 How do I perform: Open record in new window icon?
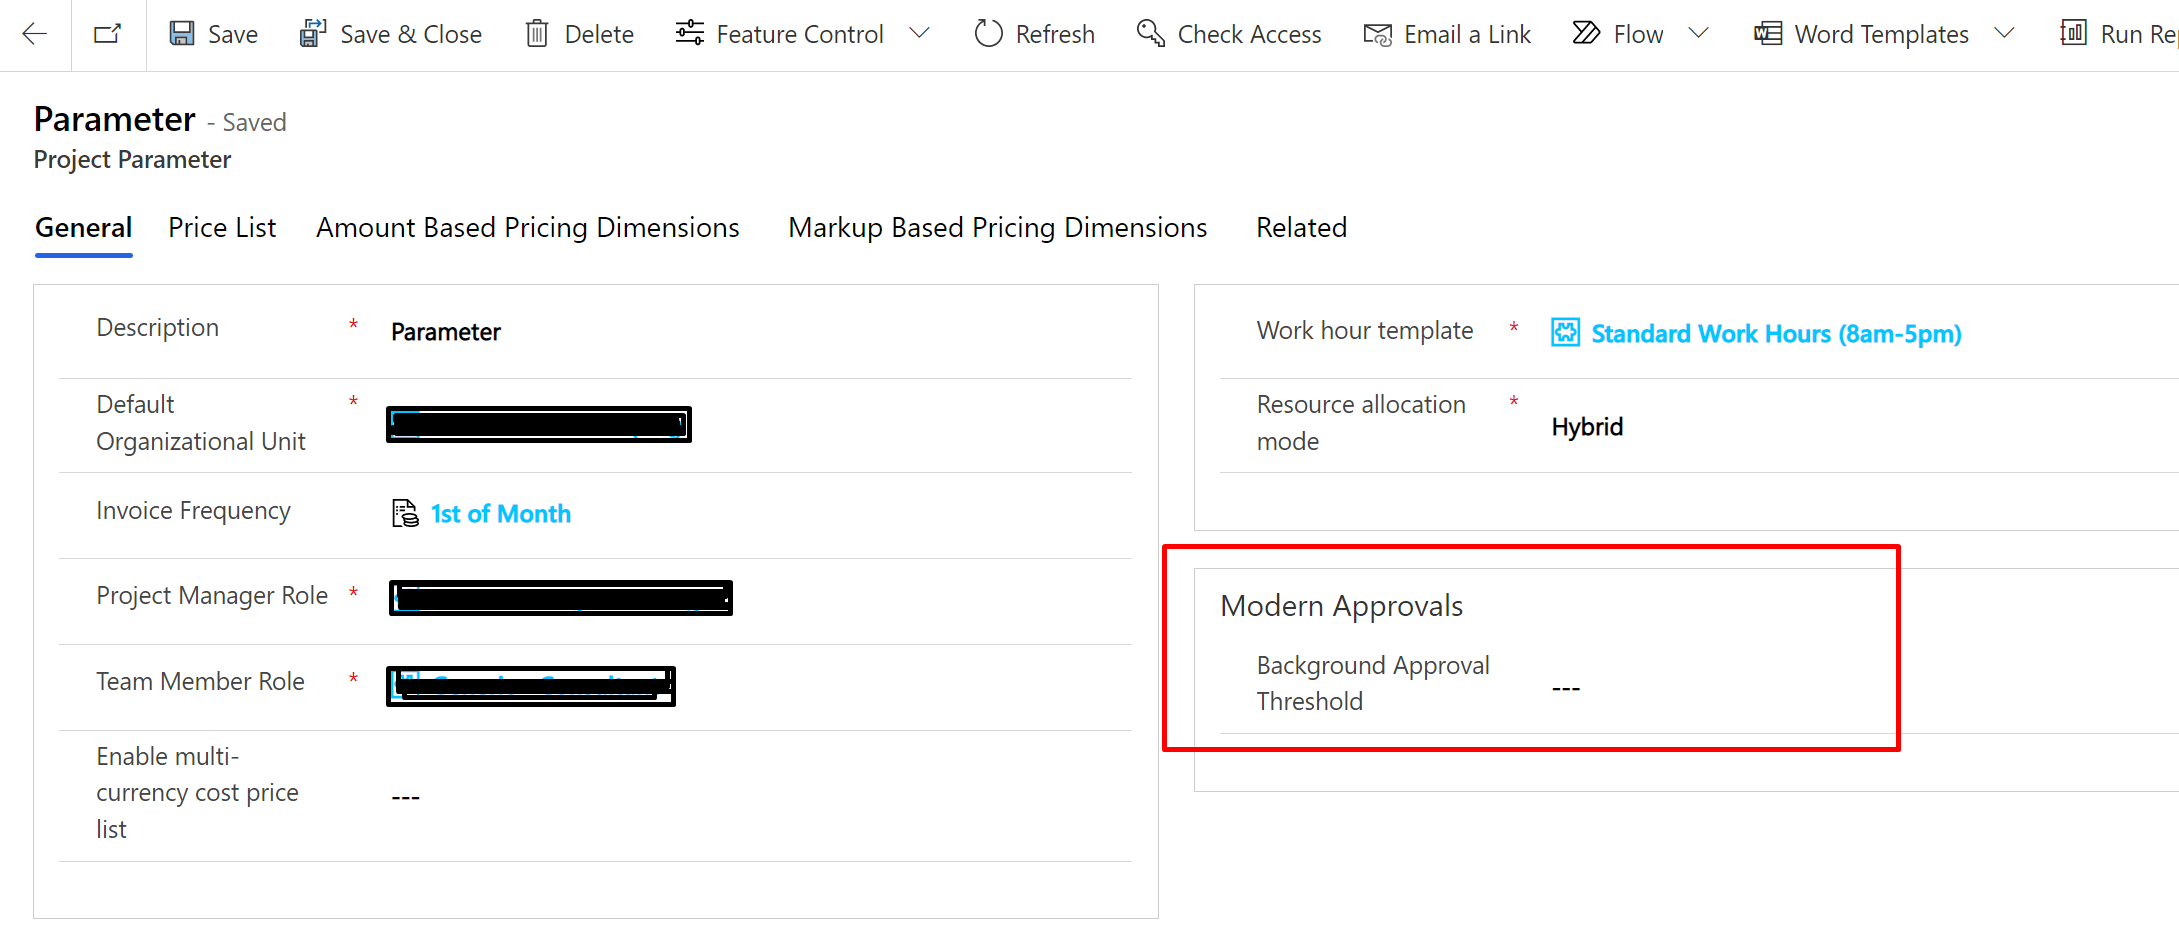tap(107, 34)
